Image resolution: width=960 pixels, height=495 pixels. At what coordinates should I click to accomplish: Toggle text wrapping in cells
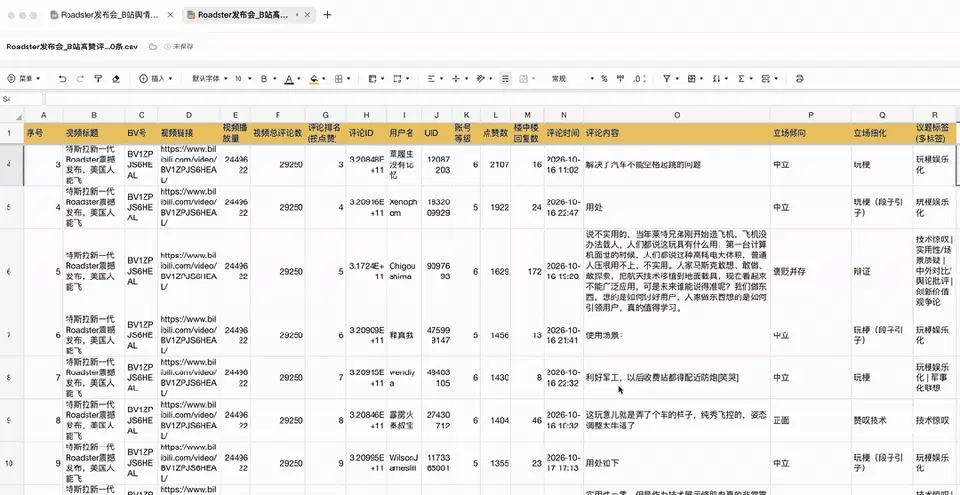(x=505, y=78)
